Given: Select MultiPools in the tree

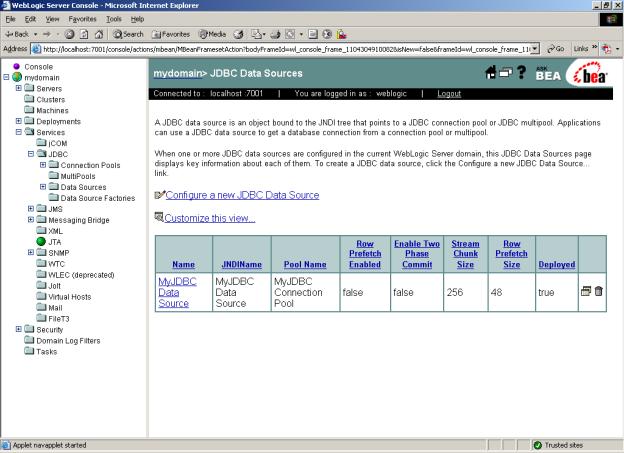Looking at the screenshot, I should [78, 176].
